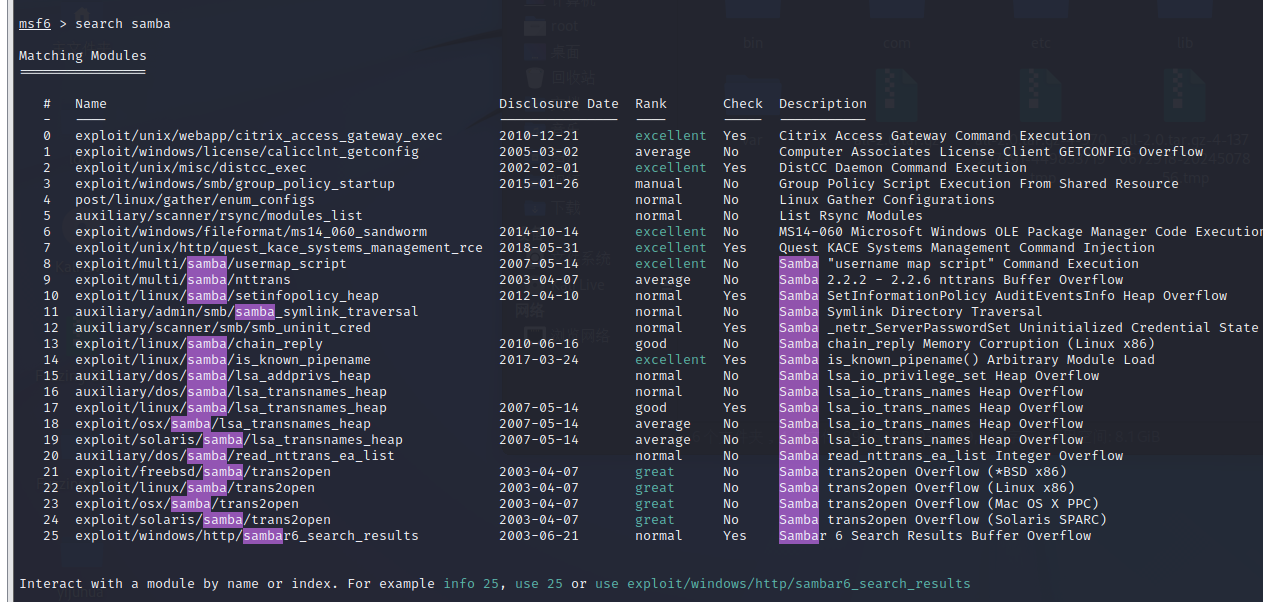Select module exploit/linux/samba/is_known_pipename
The width and height of the screenshot is (1263, 602).
[223, 359]
